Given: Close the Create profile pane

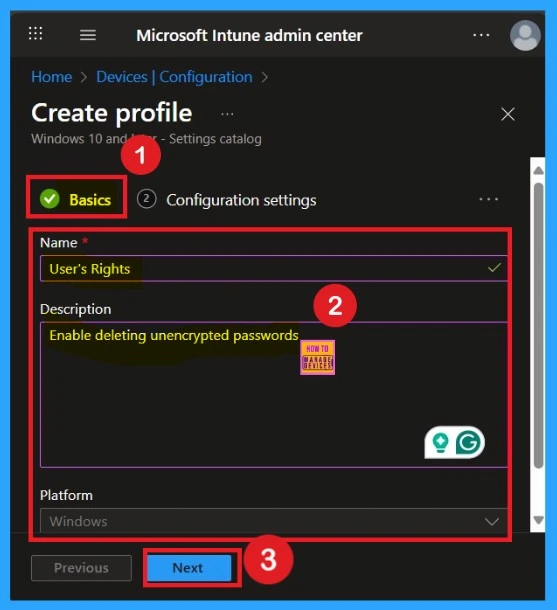Looking at the screenshot, I should (x=508, y=114).
